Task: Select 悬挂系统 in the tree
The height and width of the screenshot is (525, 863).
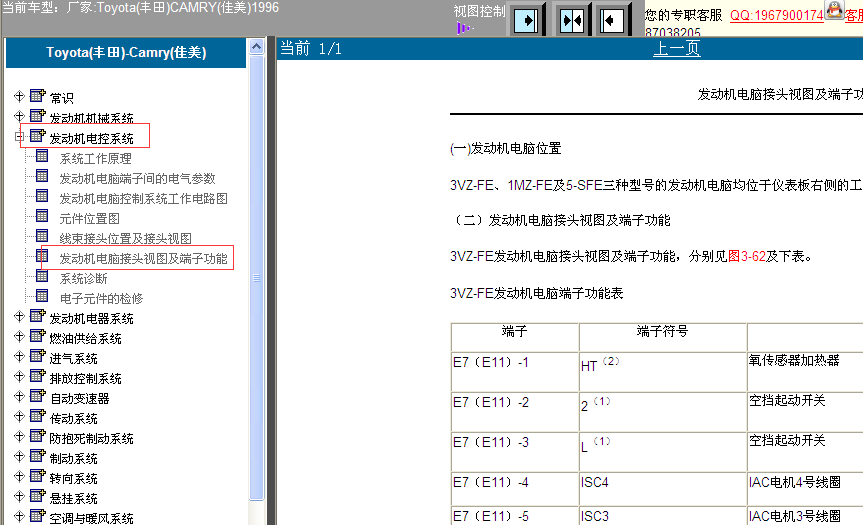Action: coord(73,499)
